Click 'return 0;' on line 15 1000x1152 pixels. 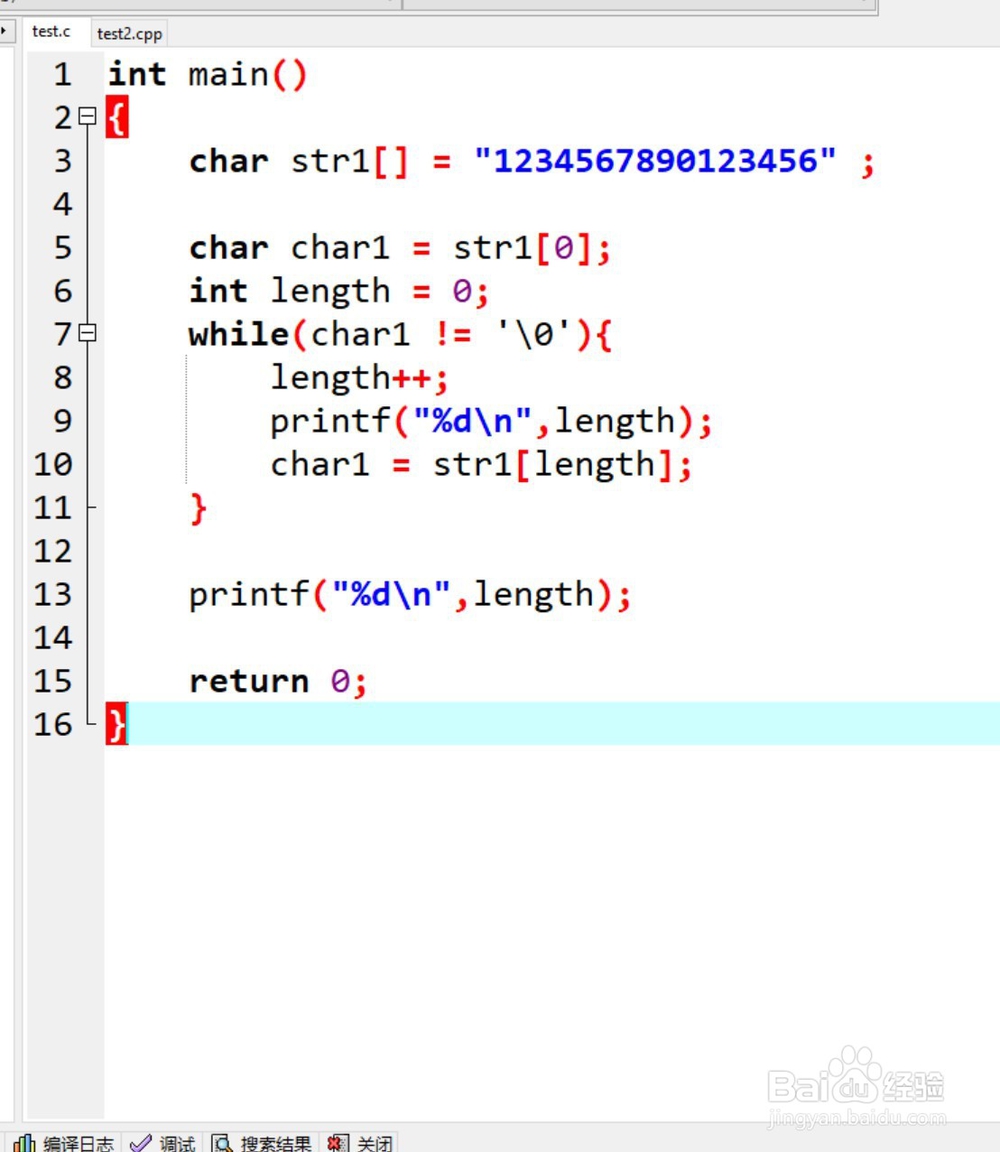(x=278, y=682)
